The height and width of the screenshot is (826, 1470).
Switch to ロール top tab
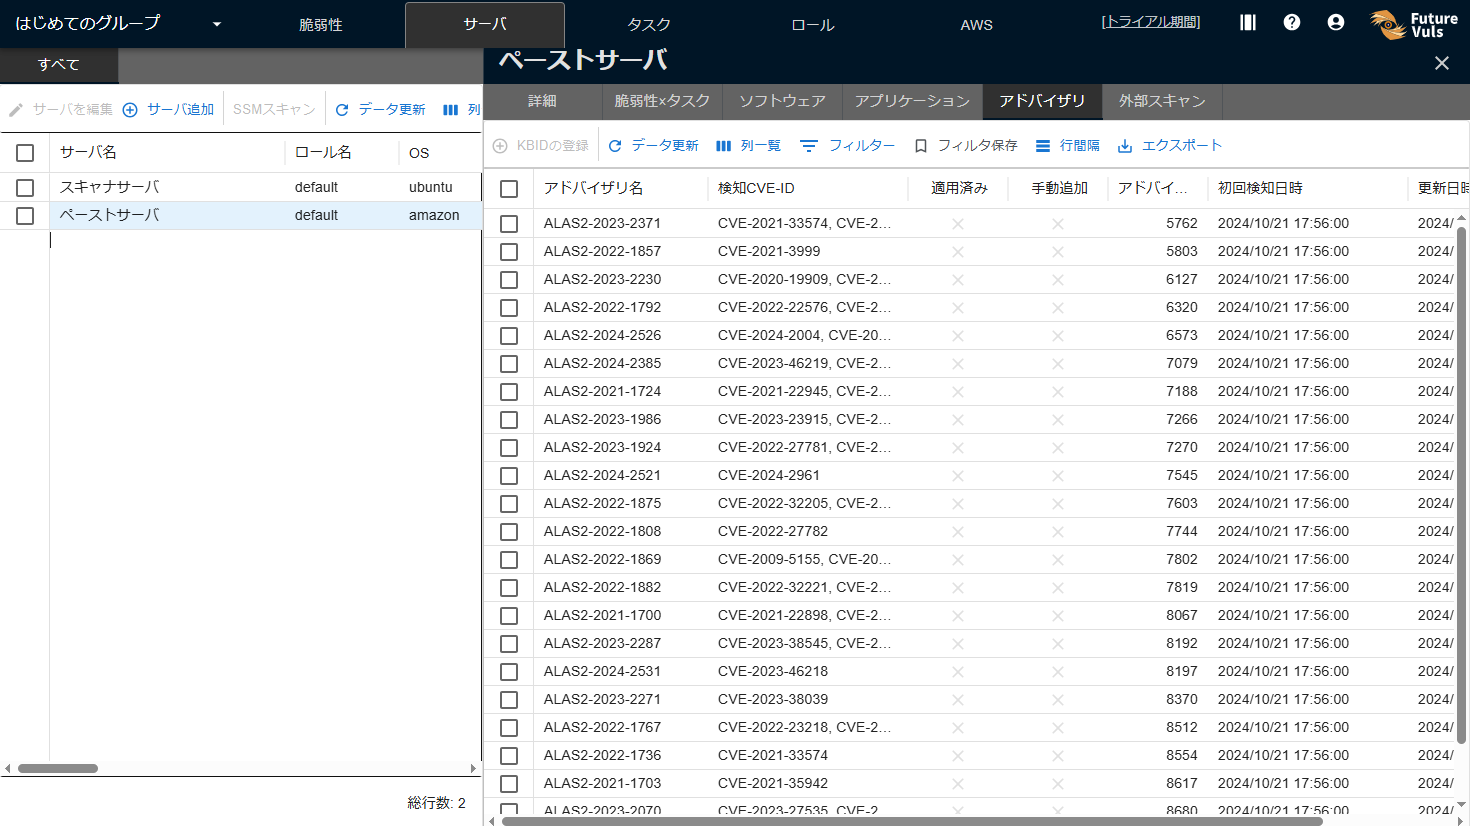[813, 25]
